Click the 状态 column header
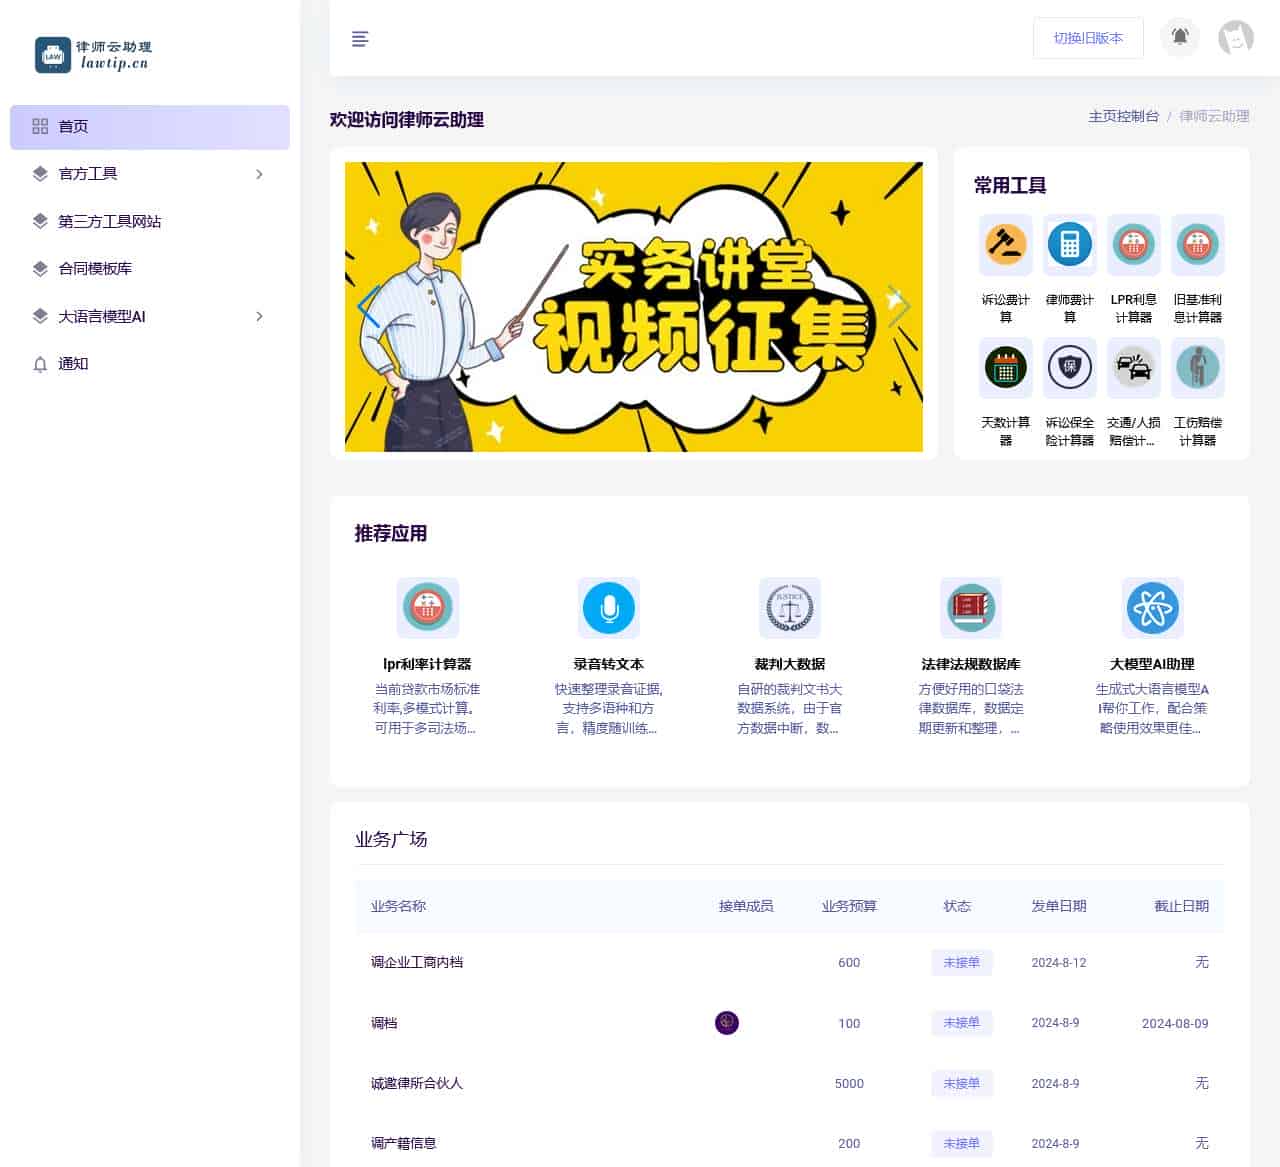The height and width of the screenshot is (1167, 1280). tap(957, 906)
